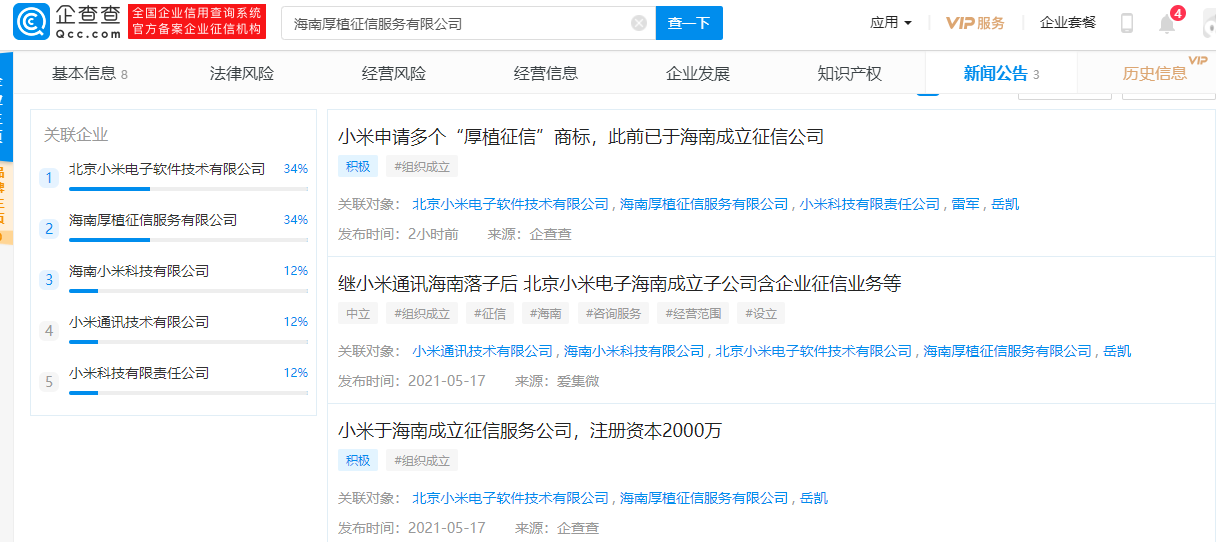
Task: Open 海南小米科技有限公司 link in second news item
Action: 634,351
